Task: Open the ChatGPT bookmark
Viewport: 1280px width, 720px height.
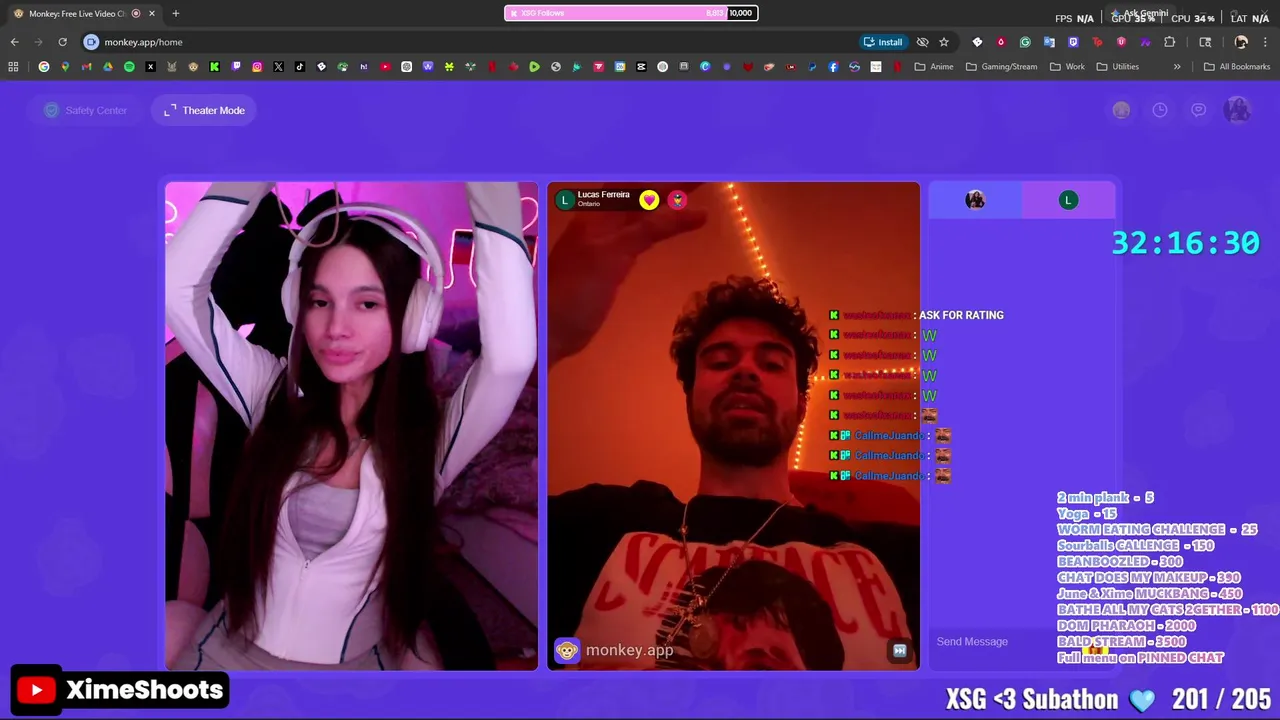Action: click(406, 67)
